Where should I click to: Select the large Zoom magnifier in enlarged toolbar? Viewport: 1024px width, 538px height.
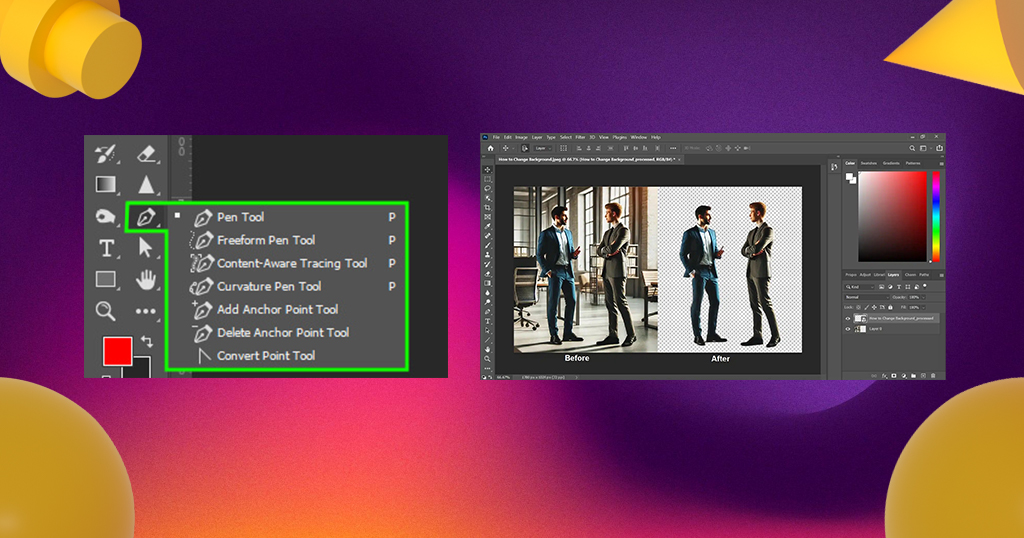[105, 311]
